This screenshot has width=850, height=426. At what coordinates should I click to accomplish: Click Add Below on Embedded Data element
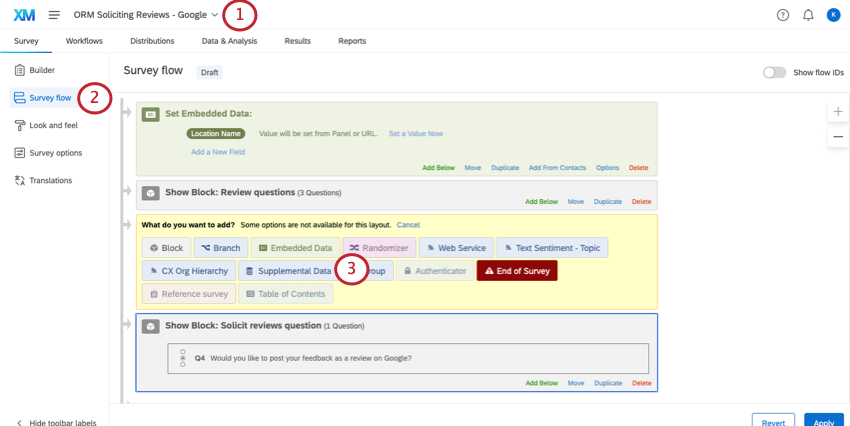click(439, 167)
